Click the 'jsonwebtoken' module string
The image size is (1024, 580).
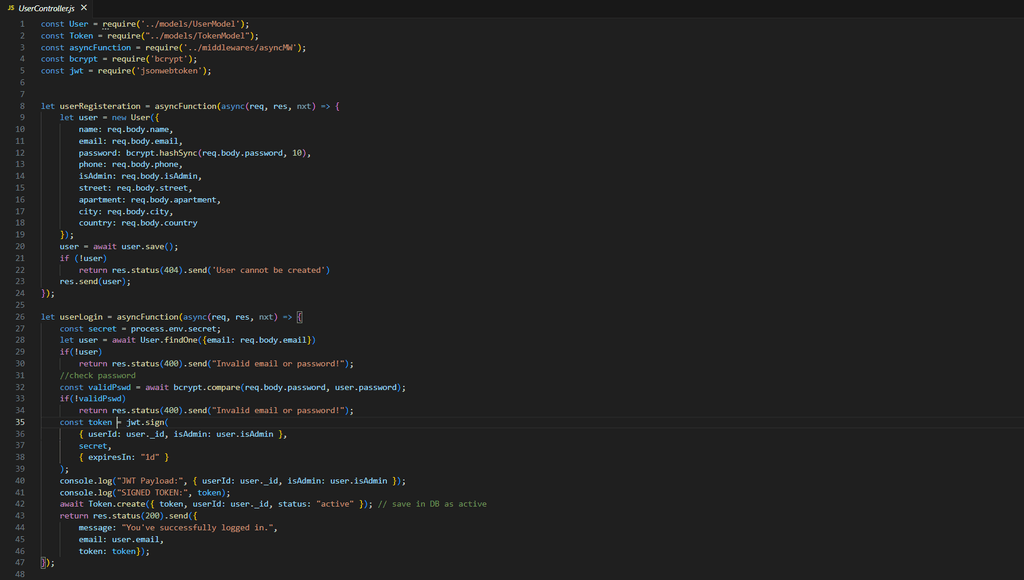[173, 71]
